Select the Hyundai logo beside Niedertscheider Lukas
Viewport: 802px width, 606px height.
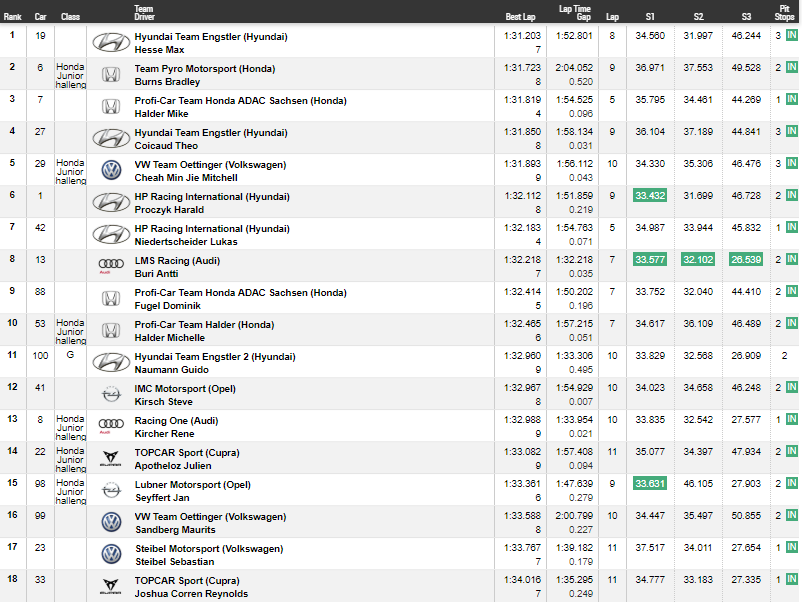[111, 235]
